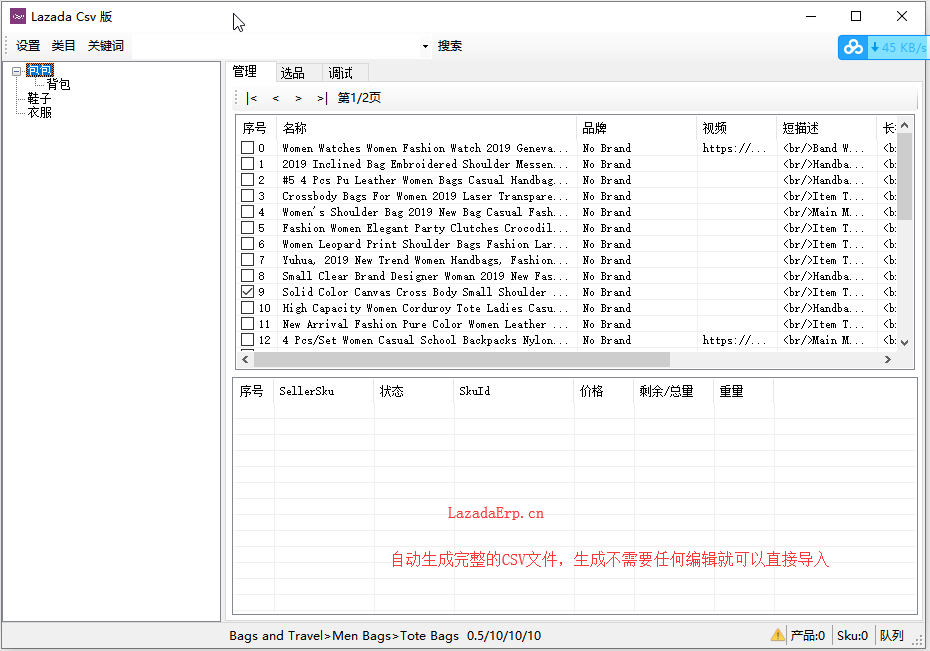The height and width of the screenshot is (651, 930).
Task: Select the 衣服 tree item
Action: pyautogui.click(x=40, y=112)
